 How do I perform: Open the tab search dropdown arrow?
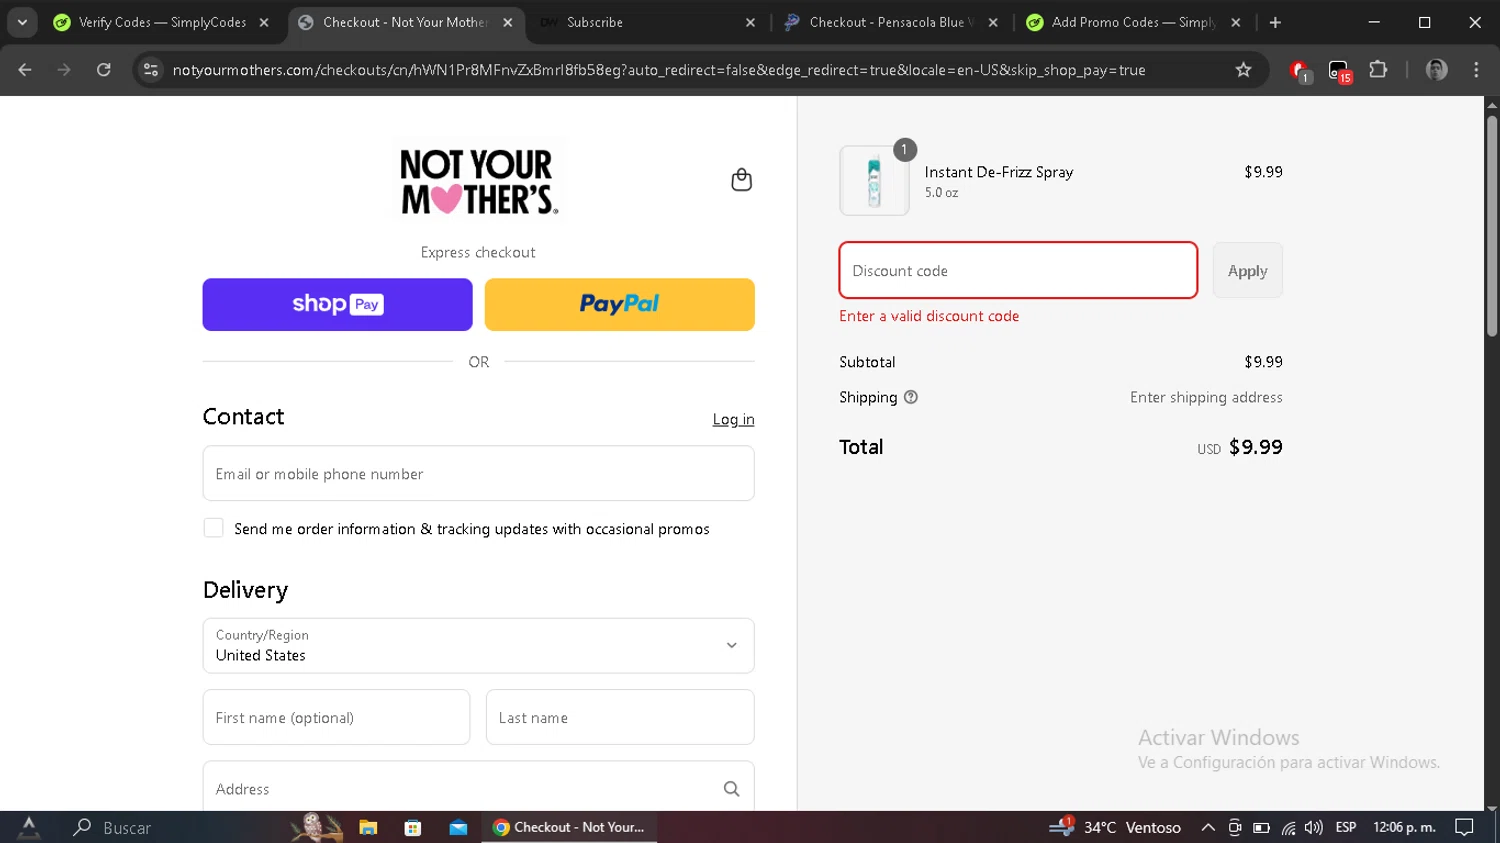click(x=22, y=22)
